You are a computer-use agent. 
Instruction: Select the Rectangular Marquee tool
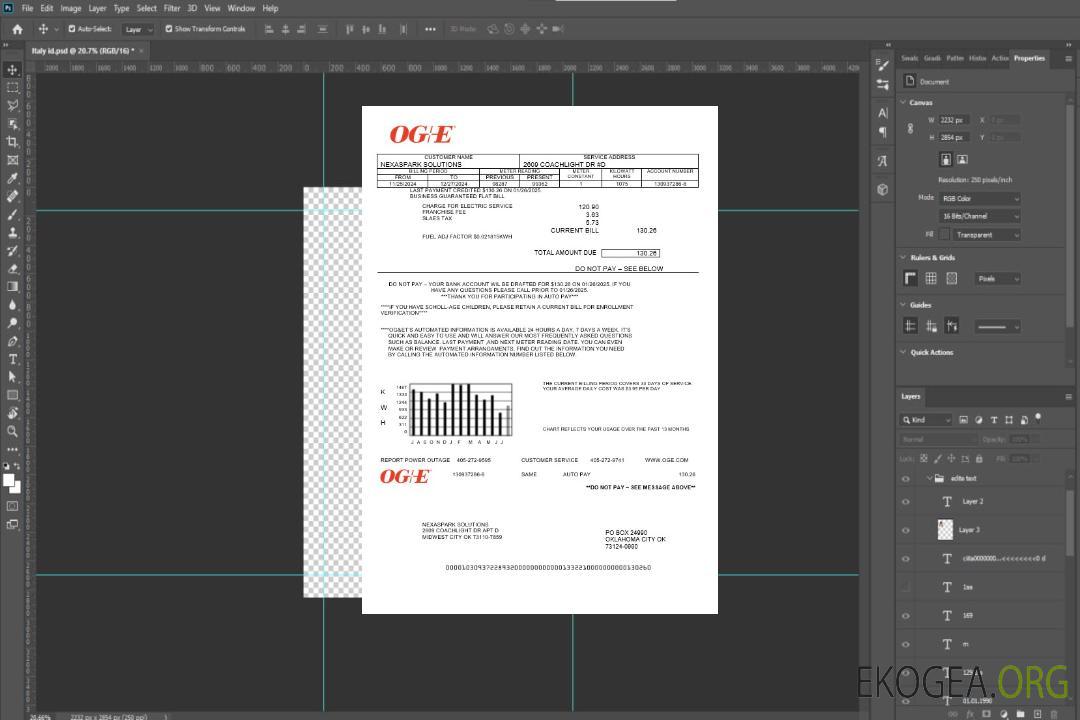pyautogui.click(x=12, y=88)
